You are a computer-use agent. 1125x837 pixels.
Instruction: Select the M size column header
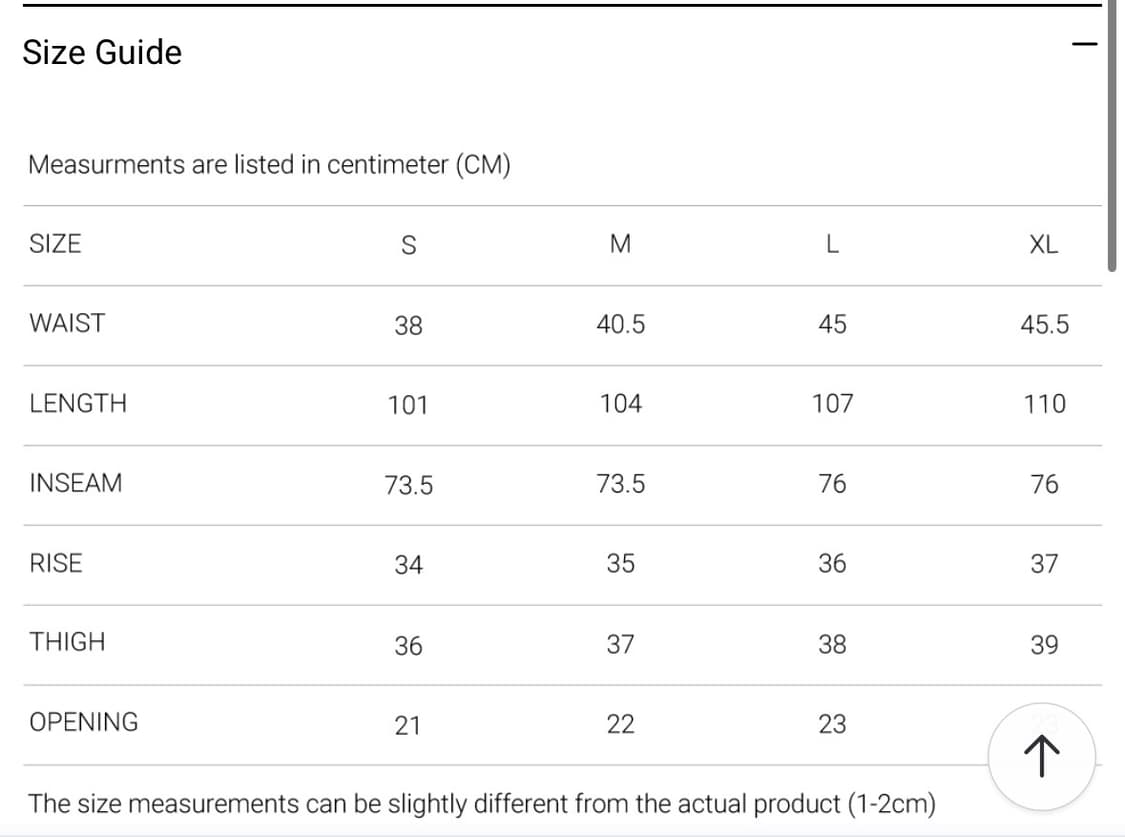pos(620,244)
